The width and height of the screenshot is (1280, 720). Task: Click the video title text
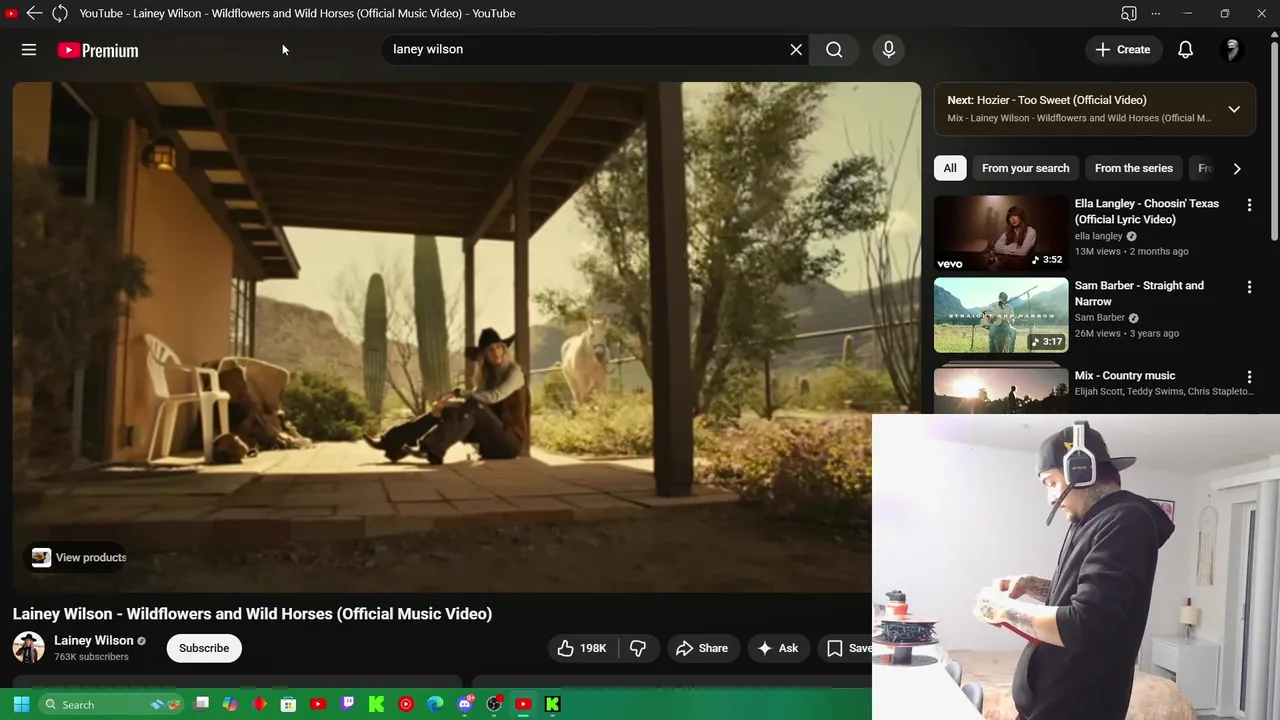click(x=252, y=614)
